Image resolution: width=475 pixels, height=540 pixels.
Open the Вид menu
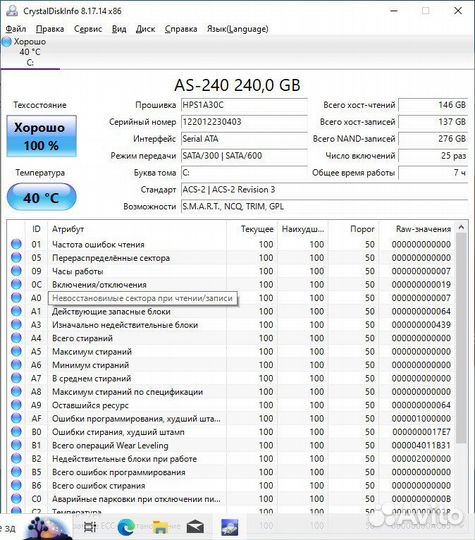pos(119,29)
